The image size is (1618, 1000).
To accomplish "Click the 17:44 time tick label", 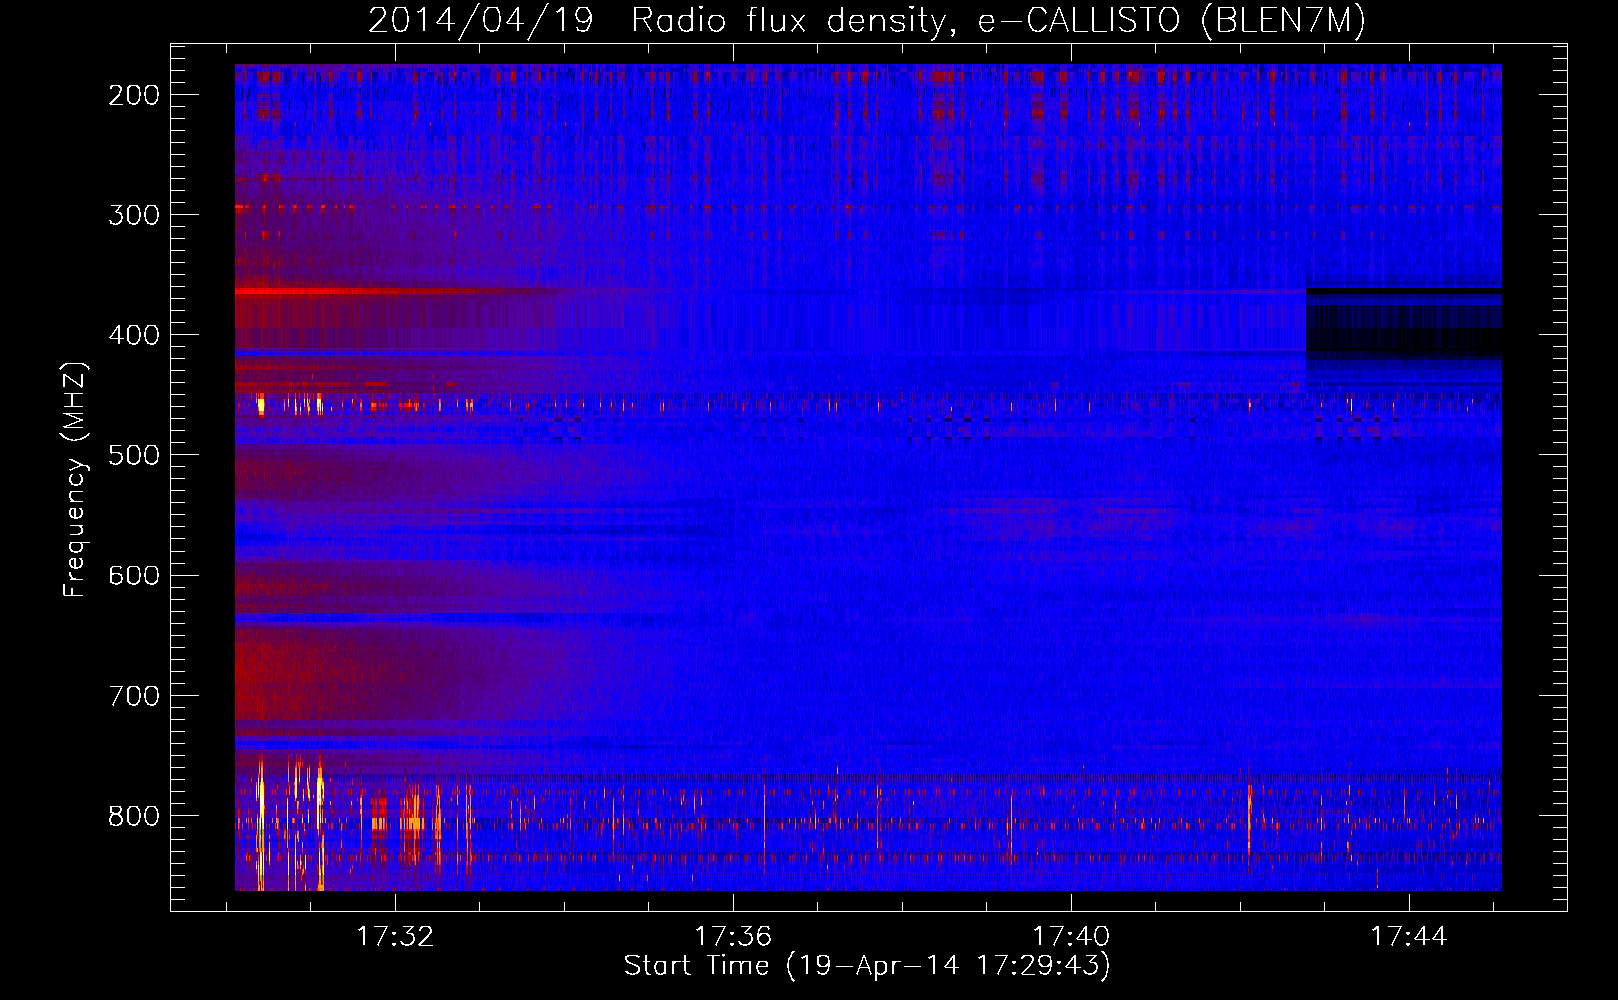I will click(x=1408, y=937).
